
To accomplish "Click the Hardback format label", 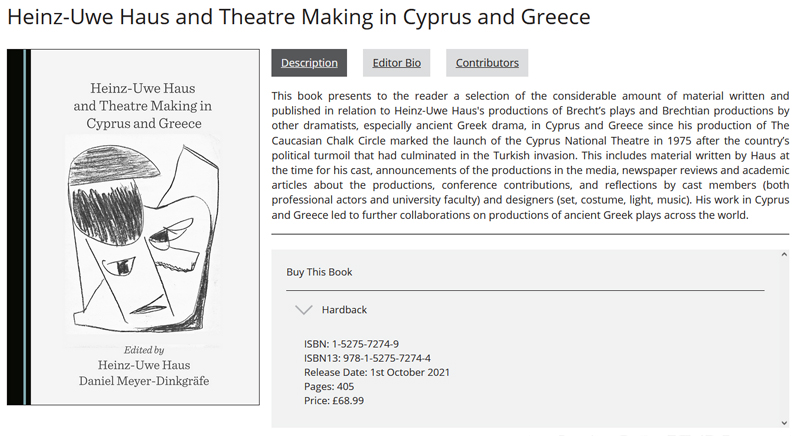I will pyautogui.click(x=344, y=310).
